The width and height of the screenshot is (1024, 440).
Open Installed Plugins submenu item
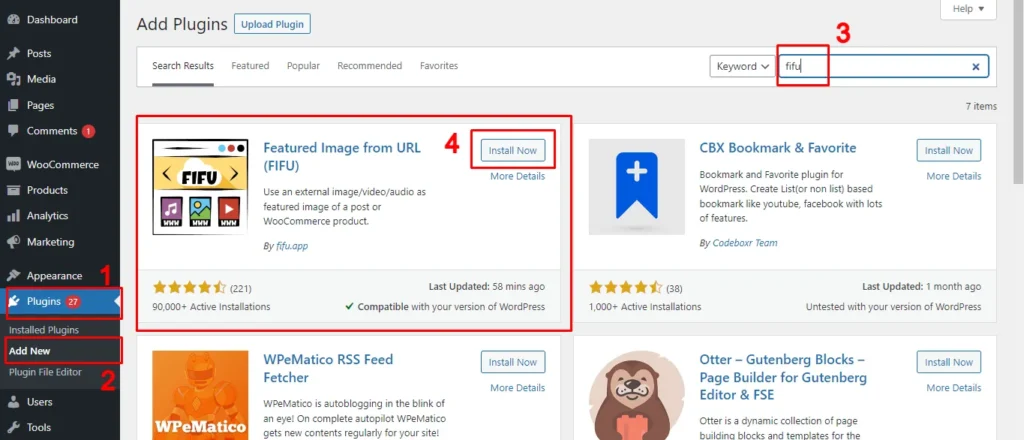pyautogui.click(x=44, y=330)
